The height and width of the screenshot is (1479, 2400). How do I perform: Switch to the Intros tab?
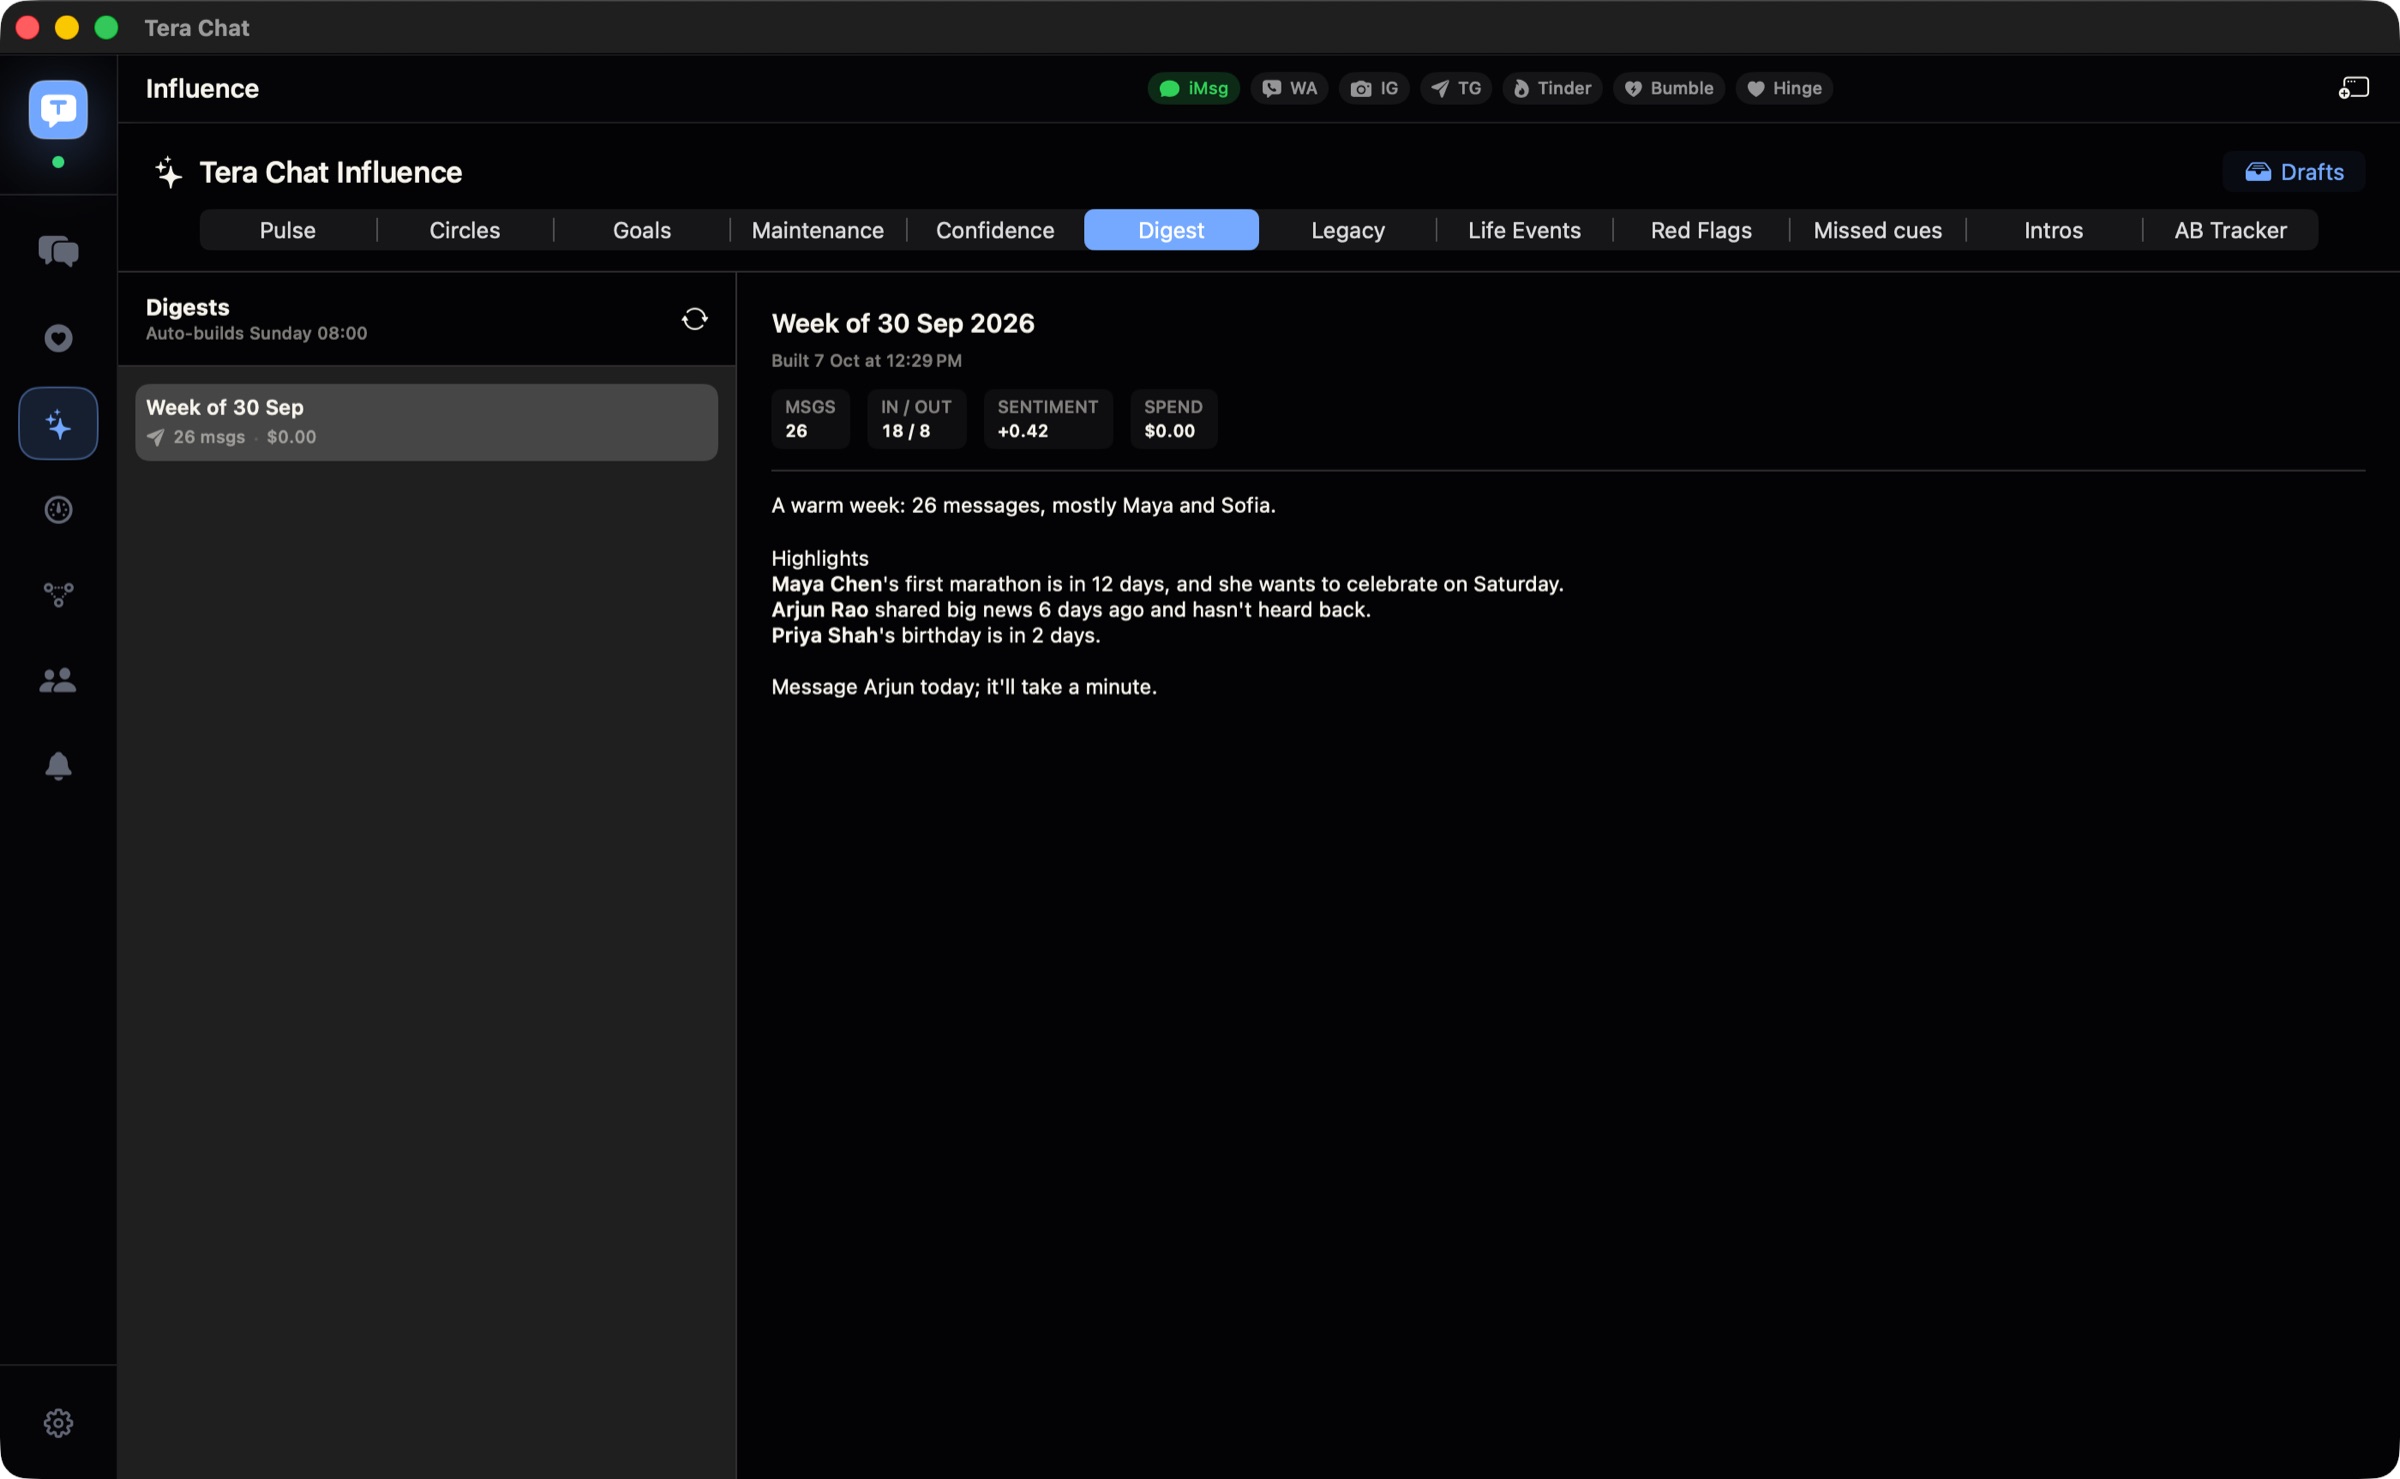click(2054, 230)
